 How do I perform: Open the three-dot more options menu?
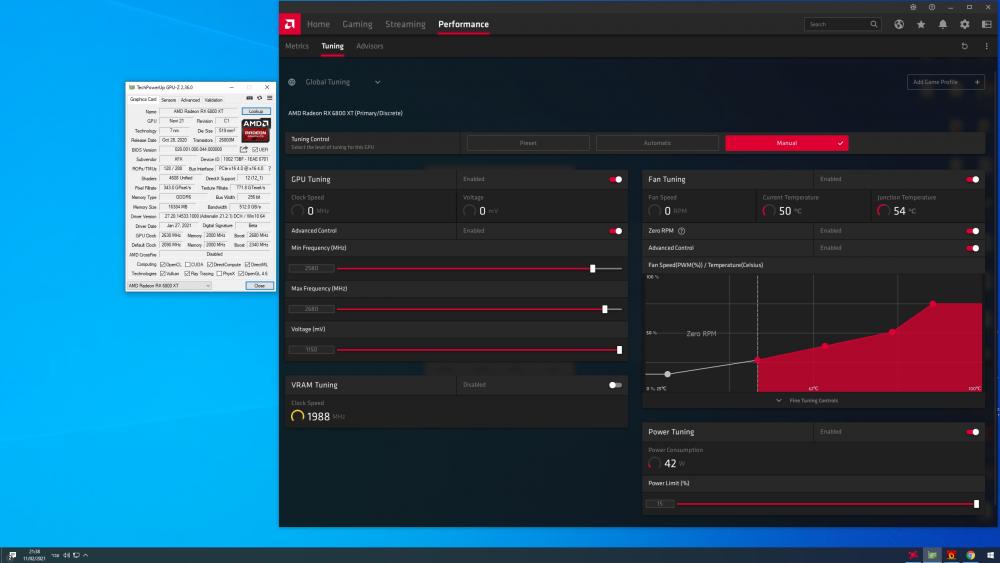click(986, 46)
